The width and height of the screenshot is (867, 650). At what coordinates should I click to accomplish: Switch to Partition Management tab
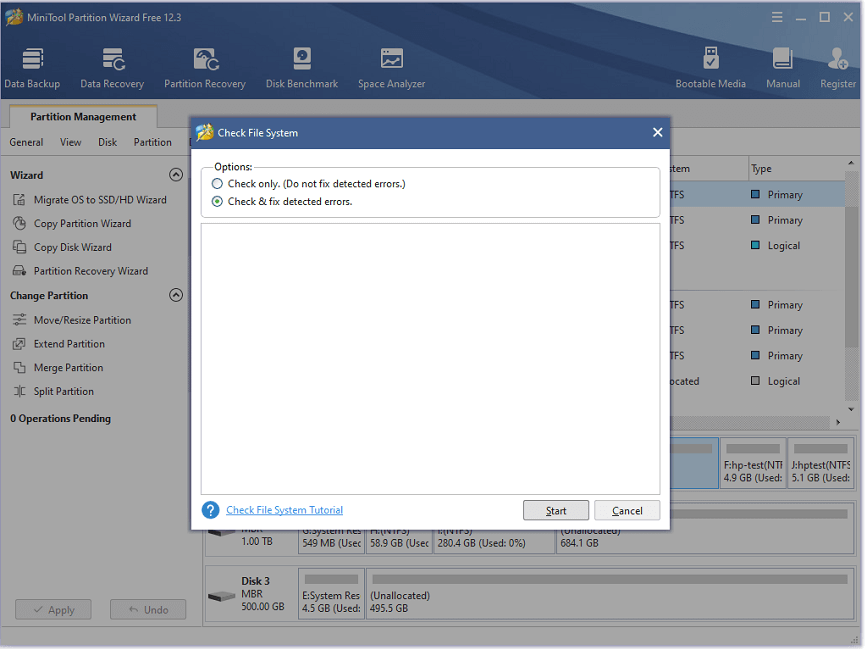tap(83, 117)
